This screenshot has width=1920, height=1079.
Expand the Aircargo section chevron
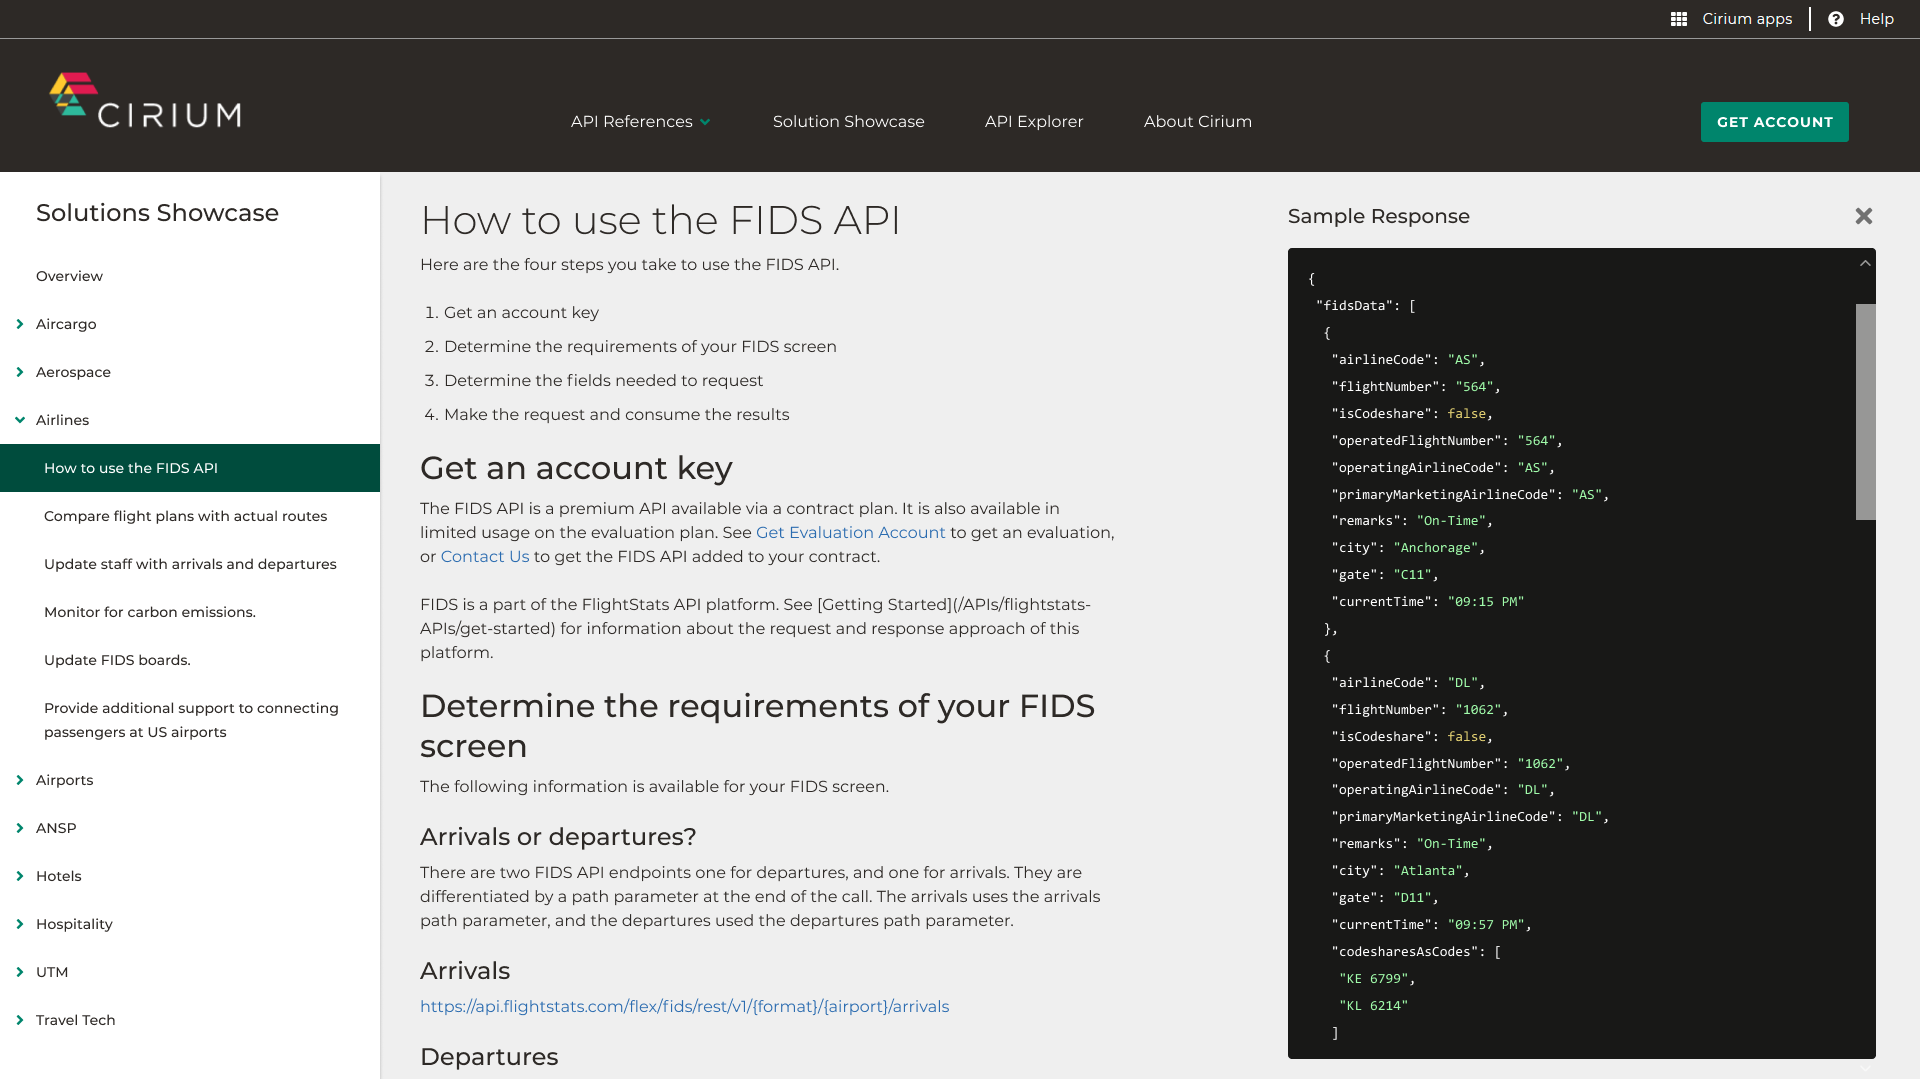point(20,324)
